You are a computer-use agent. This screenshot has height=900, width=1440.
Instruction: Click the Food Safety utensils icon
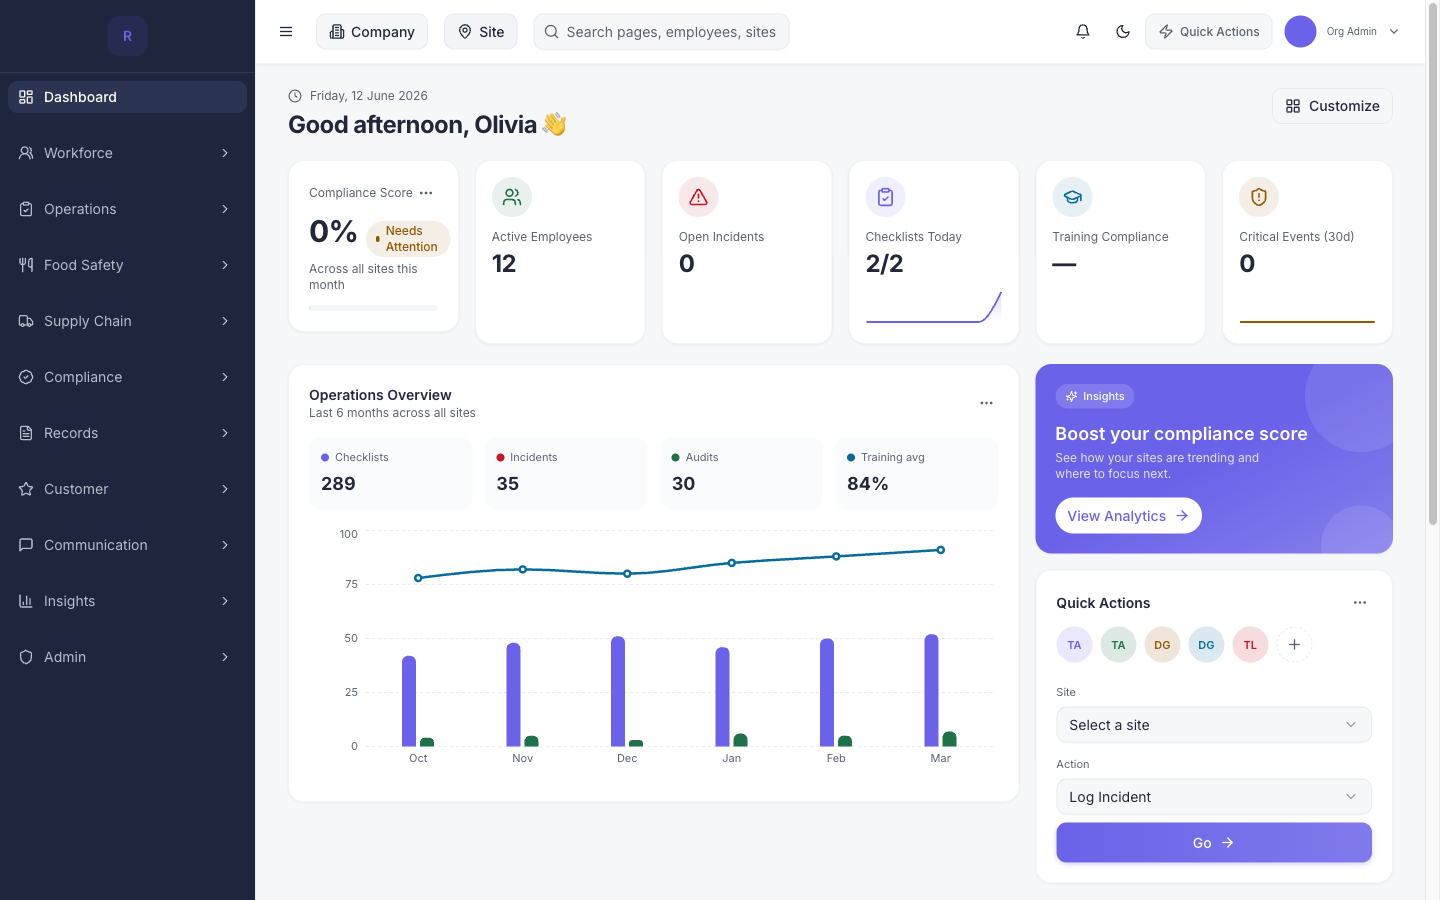coord(26,265)
